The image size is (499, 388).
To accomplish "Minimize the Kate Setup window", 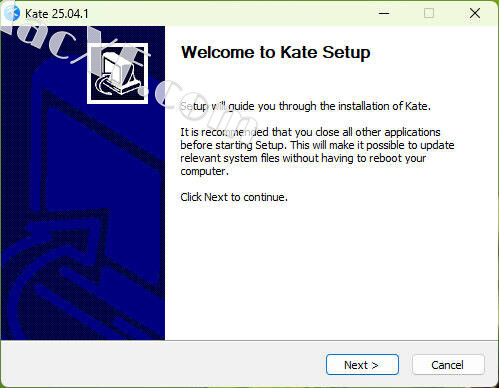I will point(384,13).
